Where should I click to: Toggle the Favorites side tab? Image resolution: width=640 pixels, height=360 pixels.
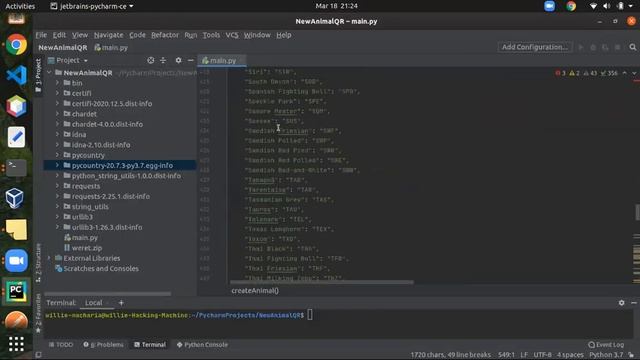click(38, 313)
